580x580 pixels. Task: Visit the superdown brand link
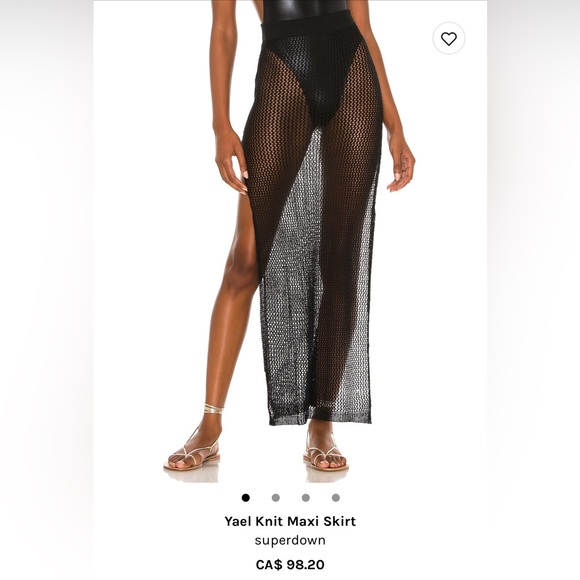point(290,540)
